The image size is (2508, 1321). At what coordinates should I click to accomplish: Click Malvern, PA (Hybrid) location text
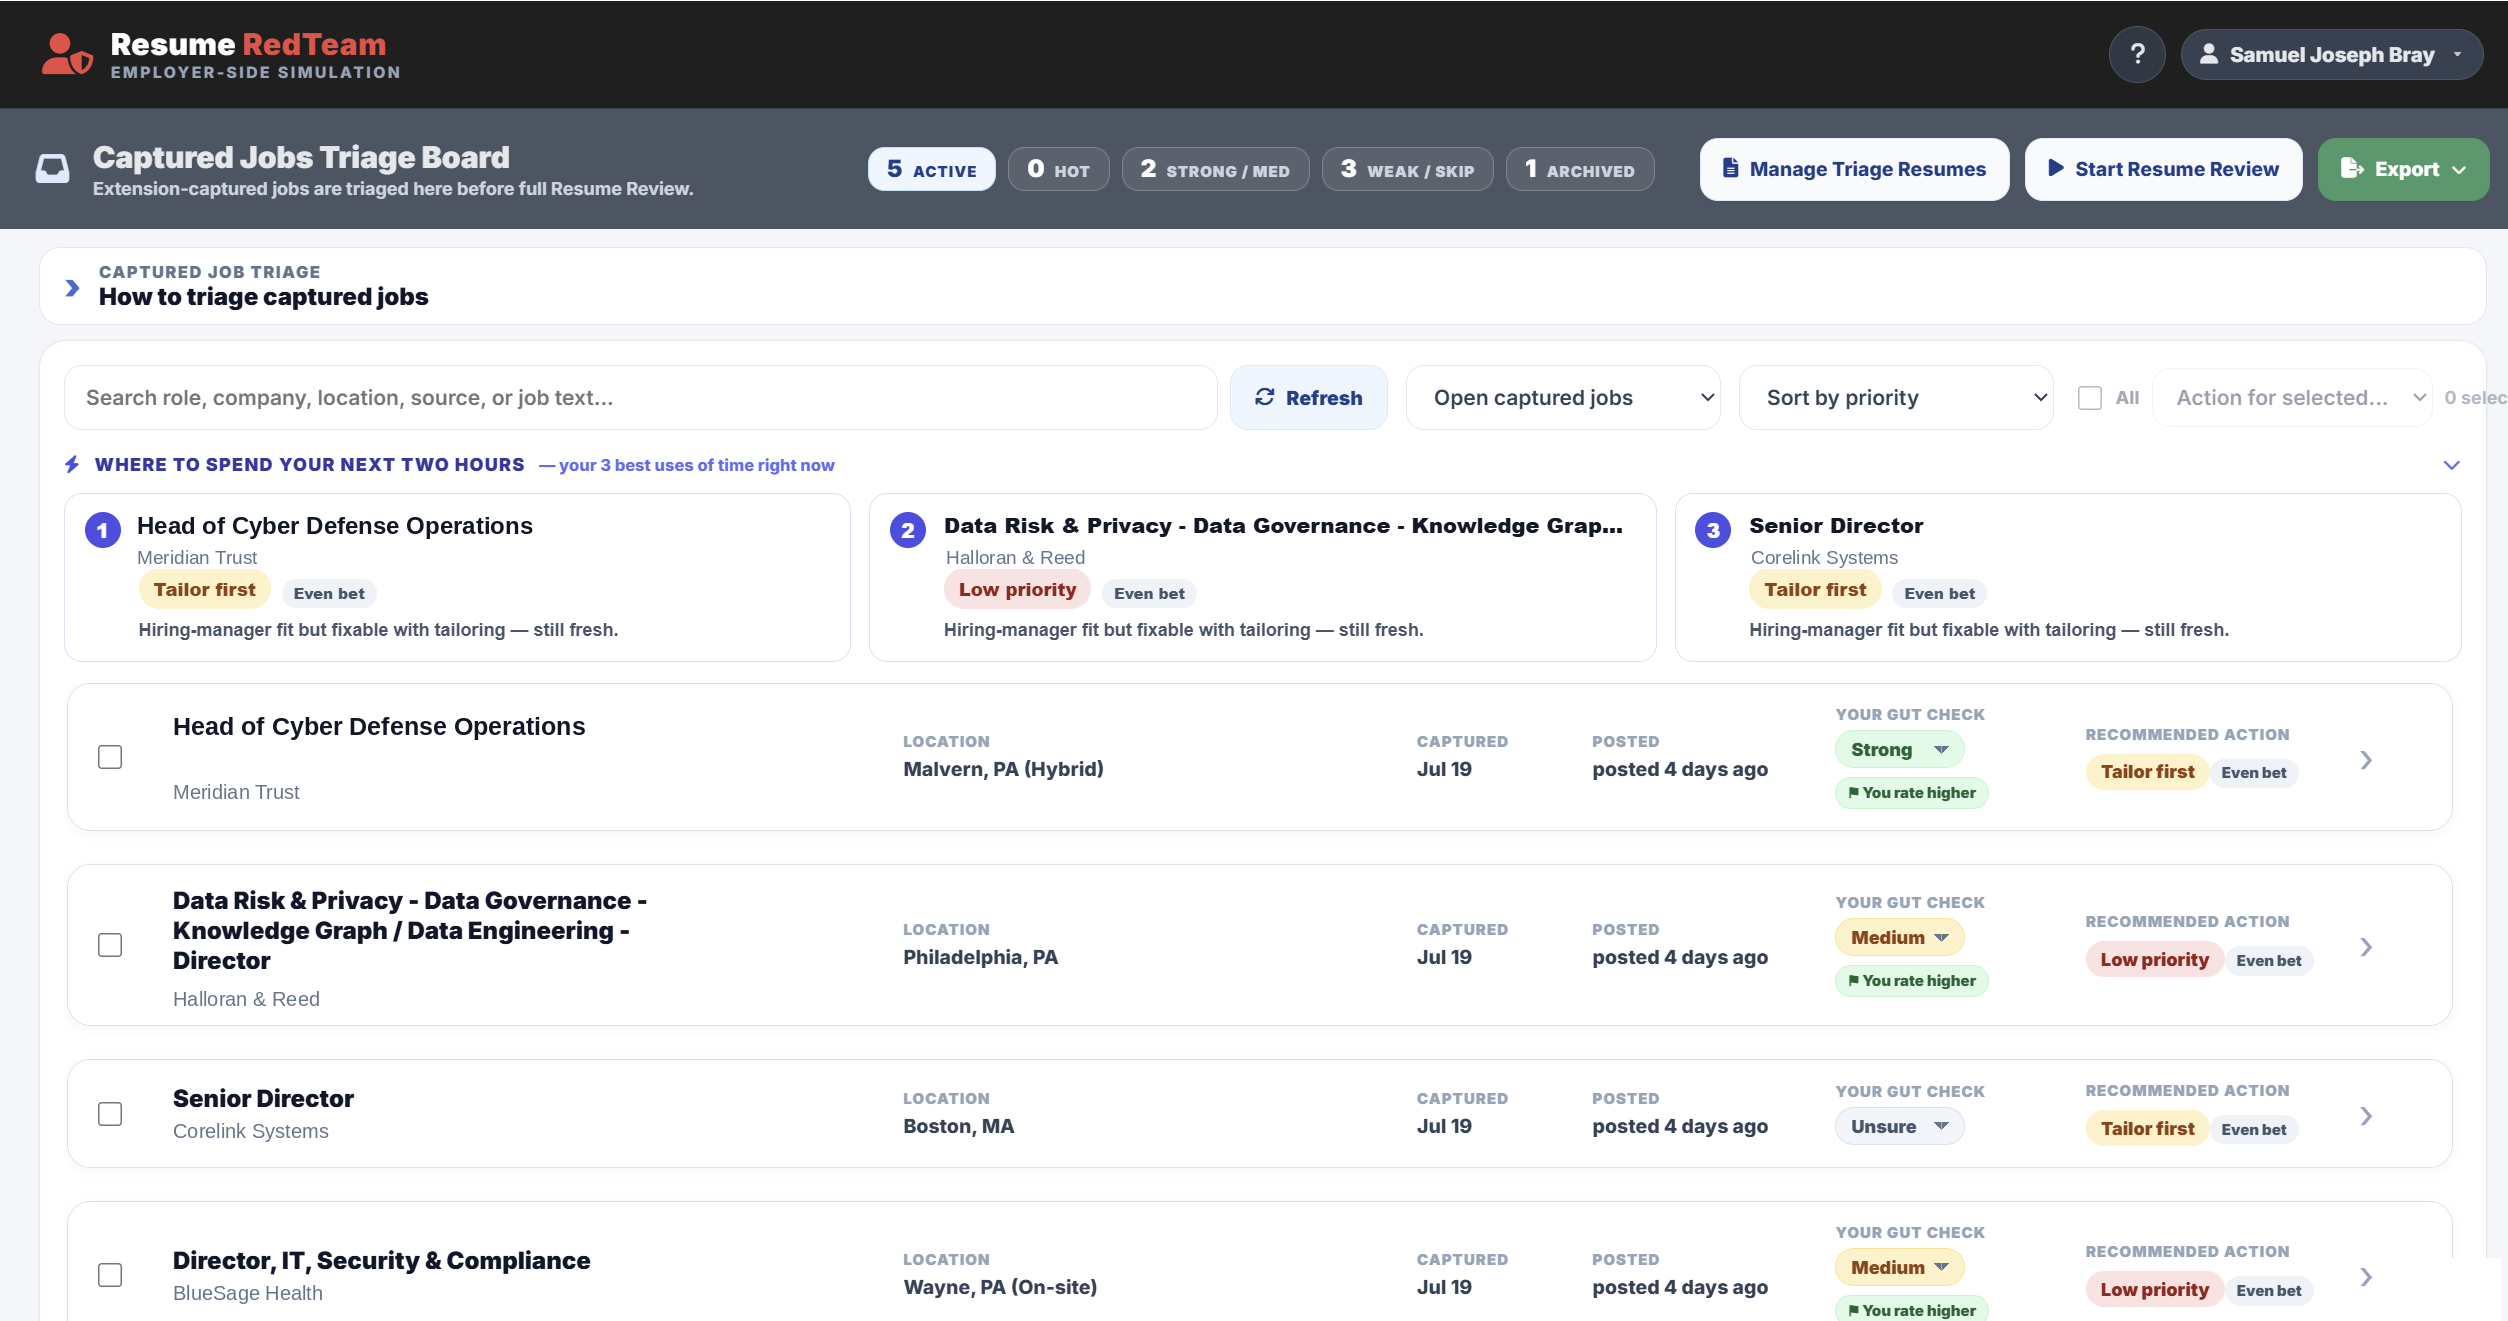click(x=1003, y=769)
